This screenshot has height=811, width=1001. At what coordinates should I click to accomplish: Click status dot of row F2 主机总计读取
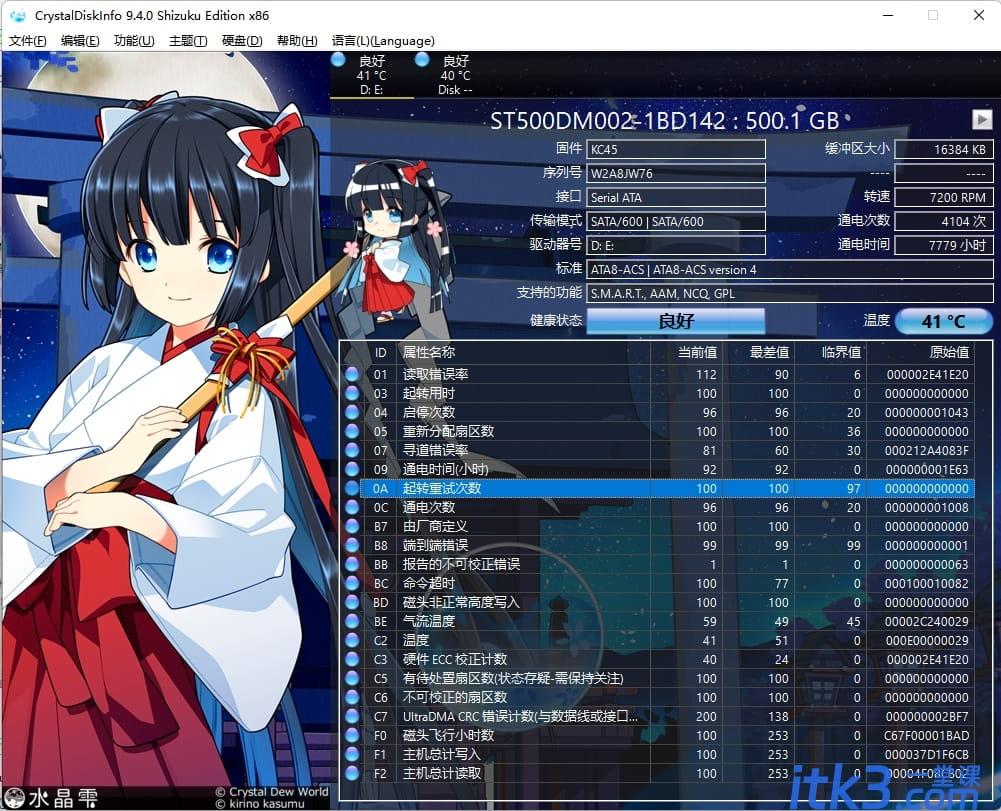coord(352,773)
